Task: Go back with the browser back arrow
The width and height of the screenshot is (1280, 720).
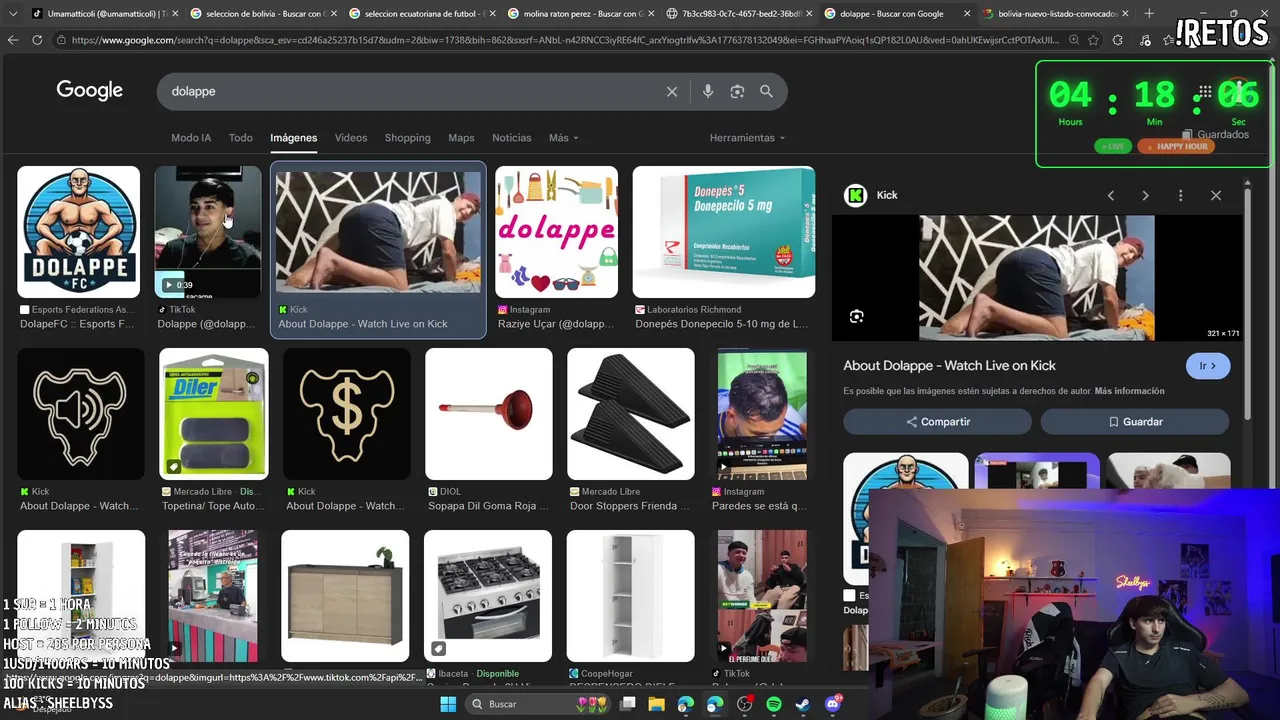Action: click(x=13, y=40)
